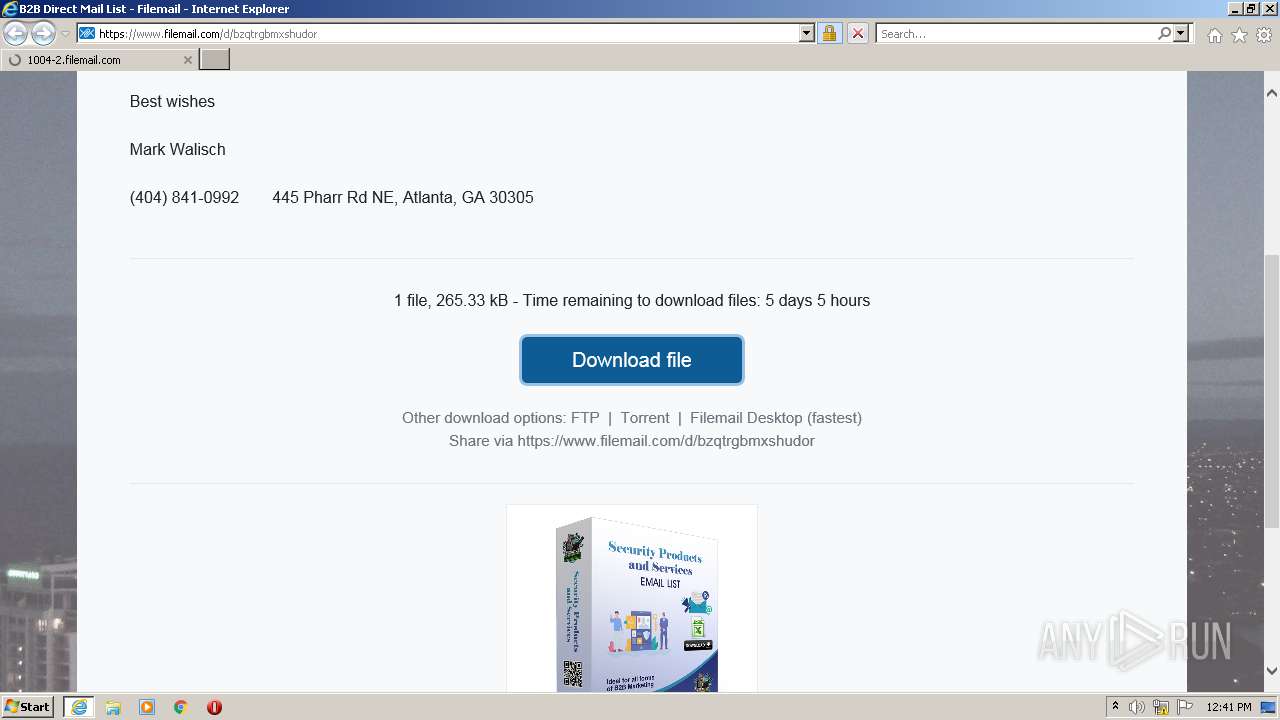
Task: Open the media player taskbar icon
Action: click(147, 707)
